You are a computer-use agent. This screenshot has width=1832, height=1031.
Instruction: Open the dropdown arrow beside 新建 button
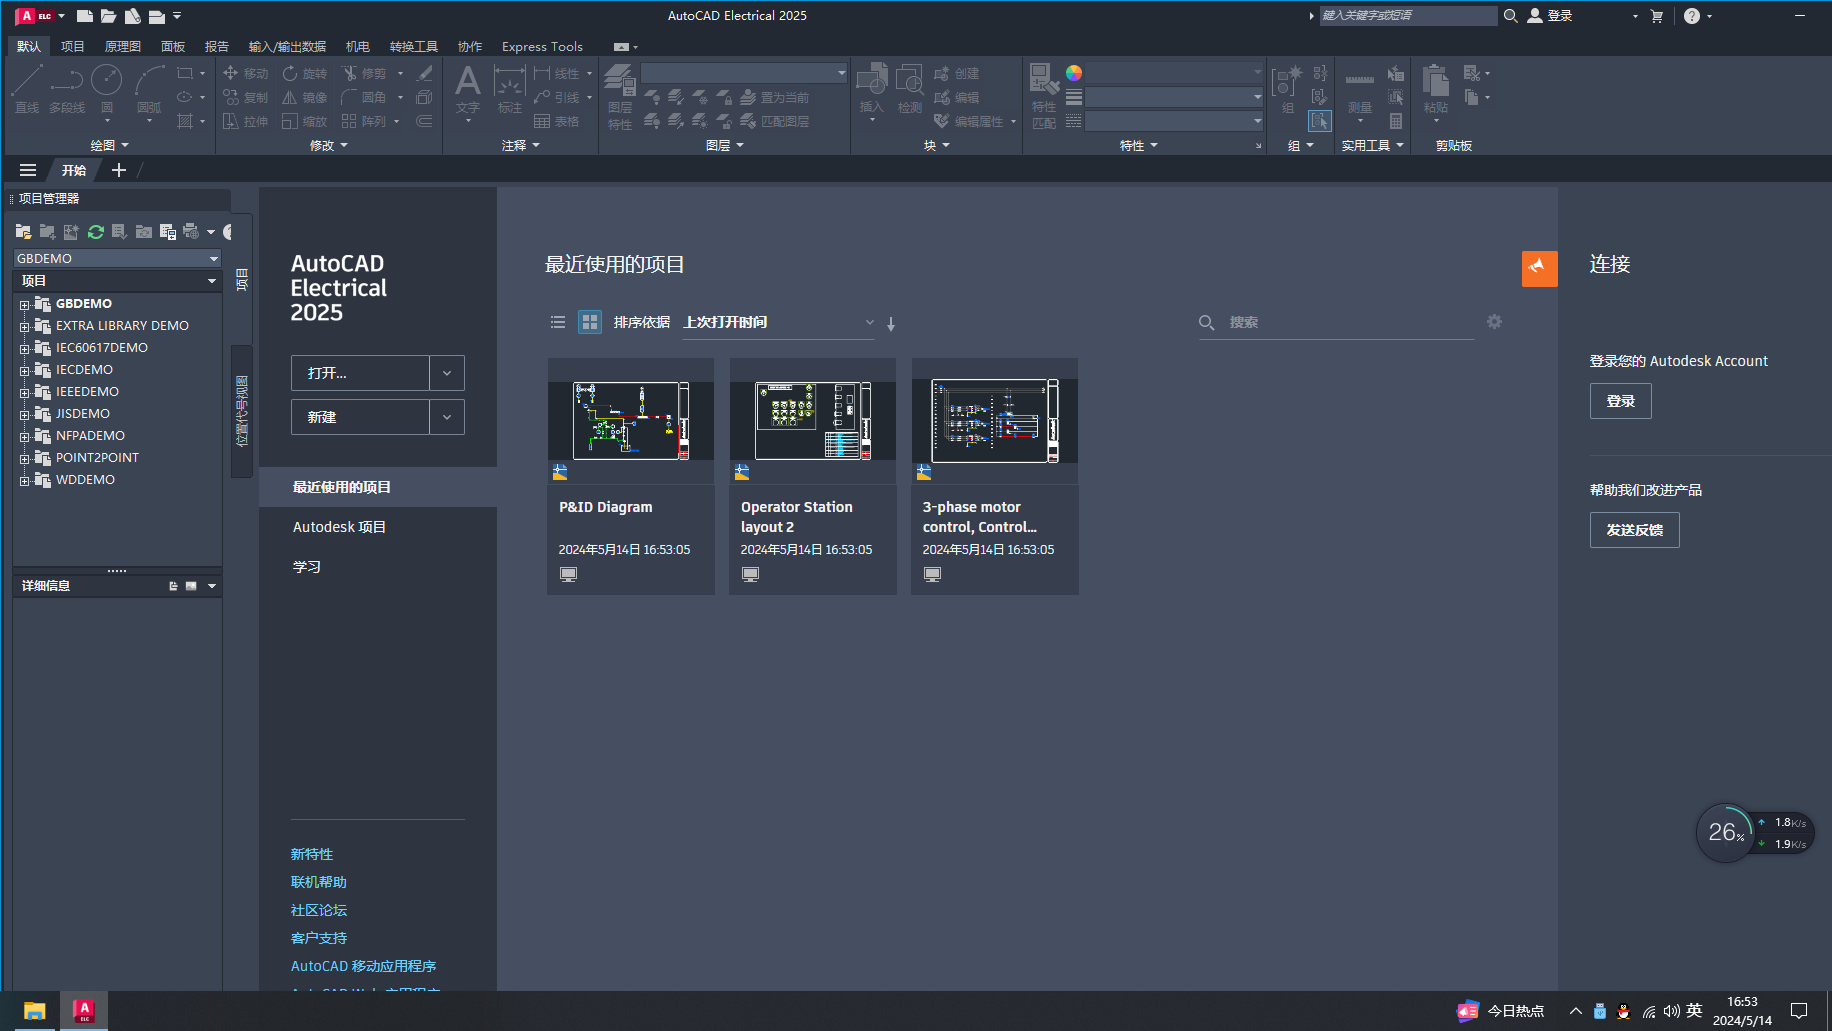coord(447,417)
